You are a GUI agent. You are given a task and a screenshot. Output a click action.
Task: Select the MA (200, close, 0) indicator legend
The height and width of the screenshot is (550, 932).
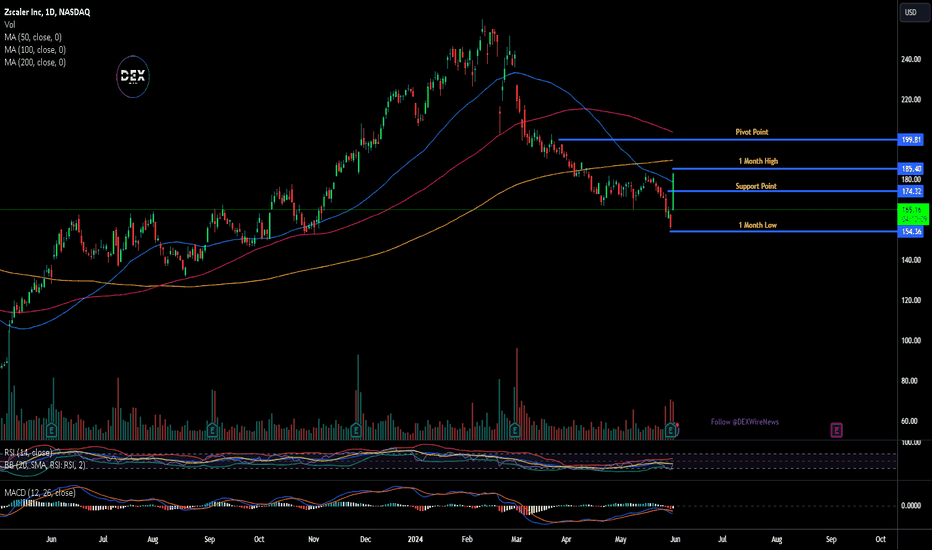tap(35, 62)
